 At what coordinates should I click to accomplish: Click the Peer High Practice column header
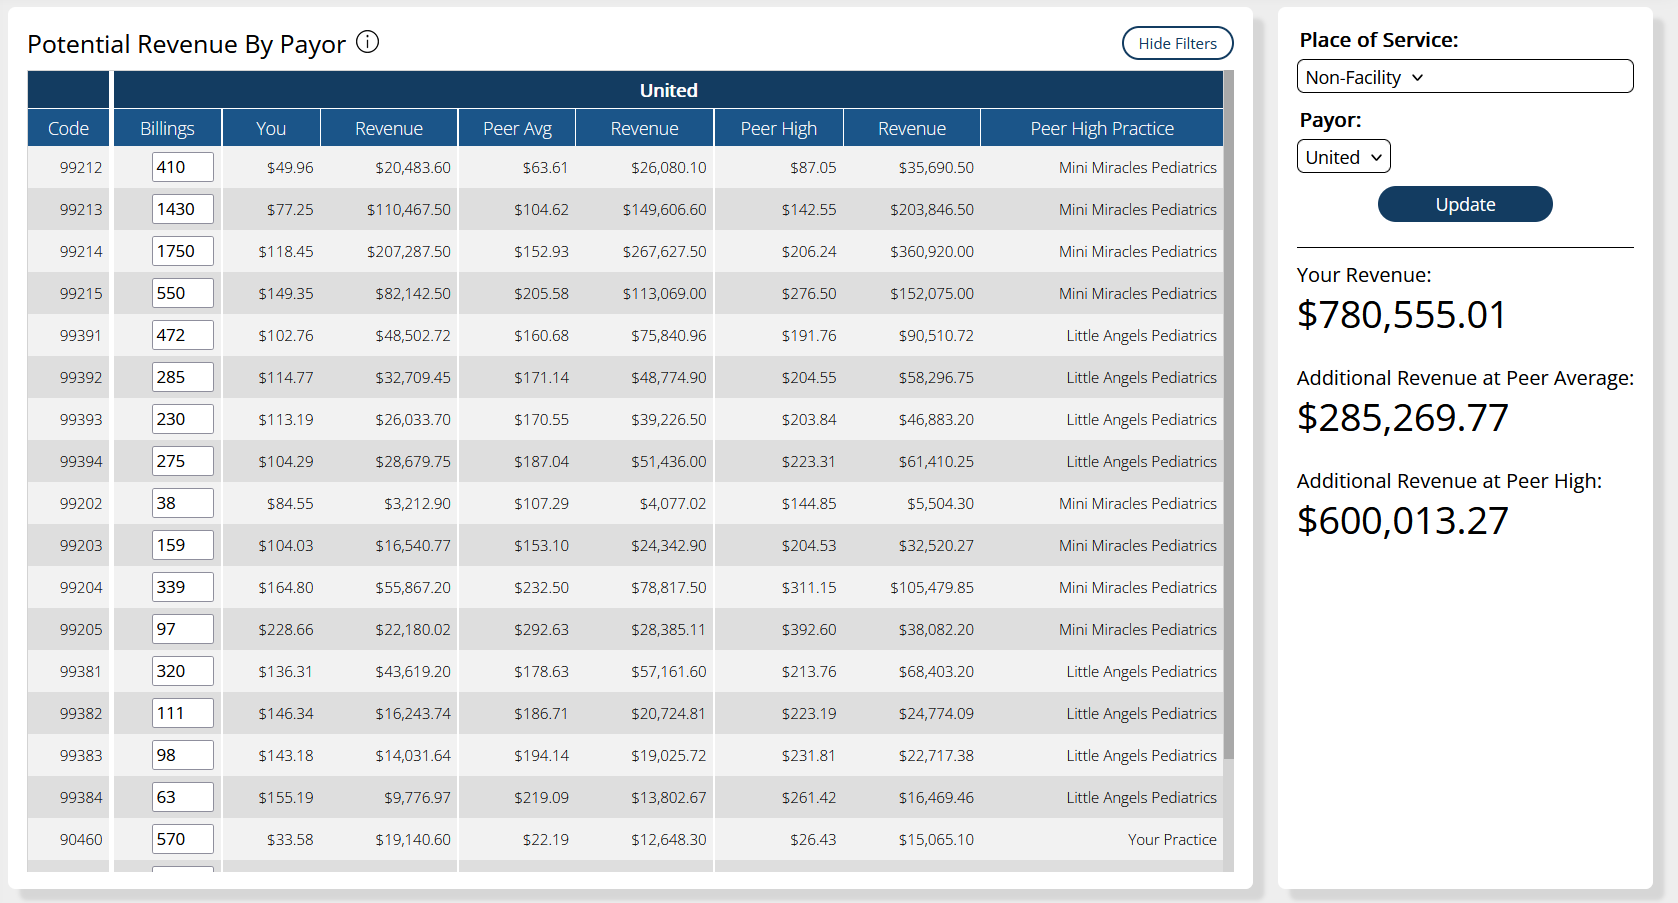pos(1101,129)
